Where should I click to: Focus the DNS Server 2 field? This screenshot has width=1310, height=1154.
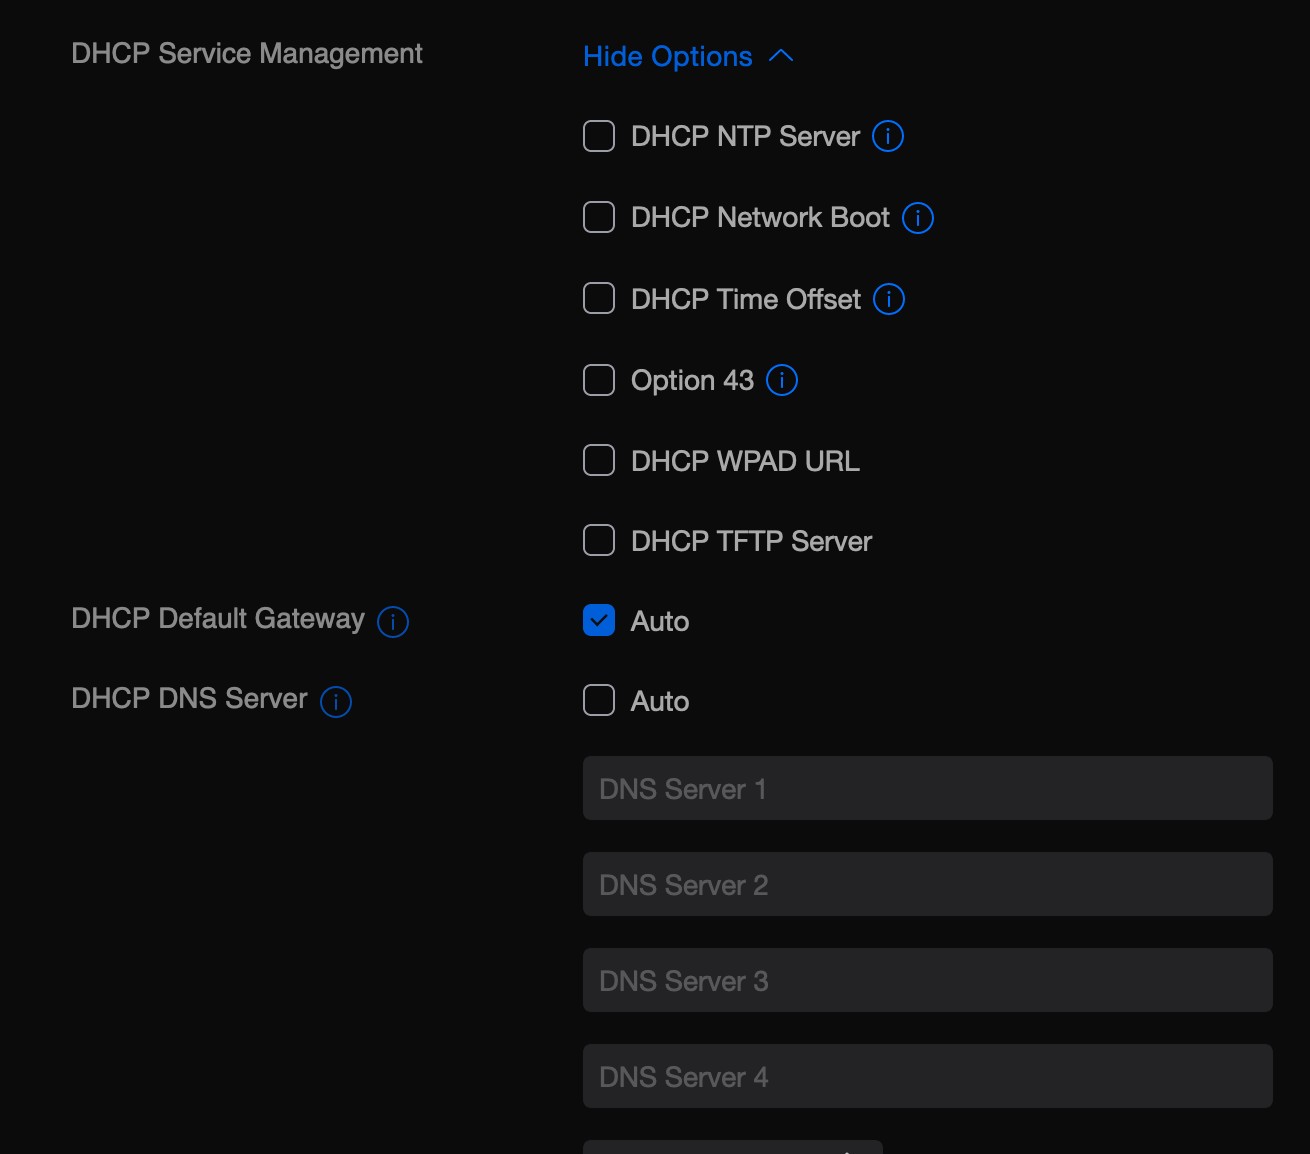coord(927,884)
